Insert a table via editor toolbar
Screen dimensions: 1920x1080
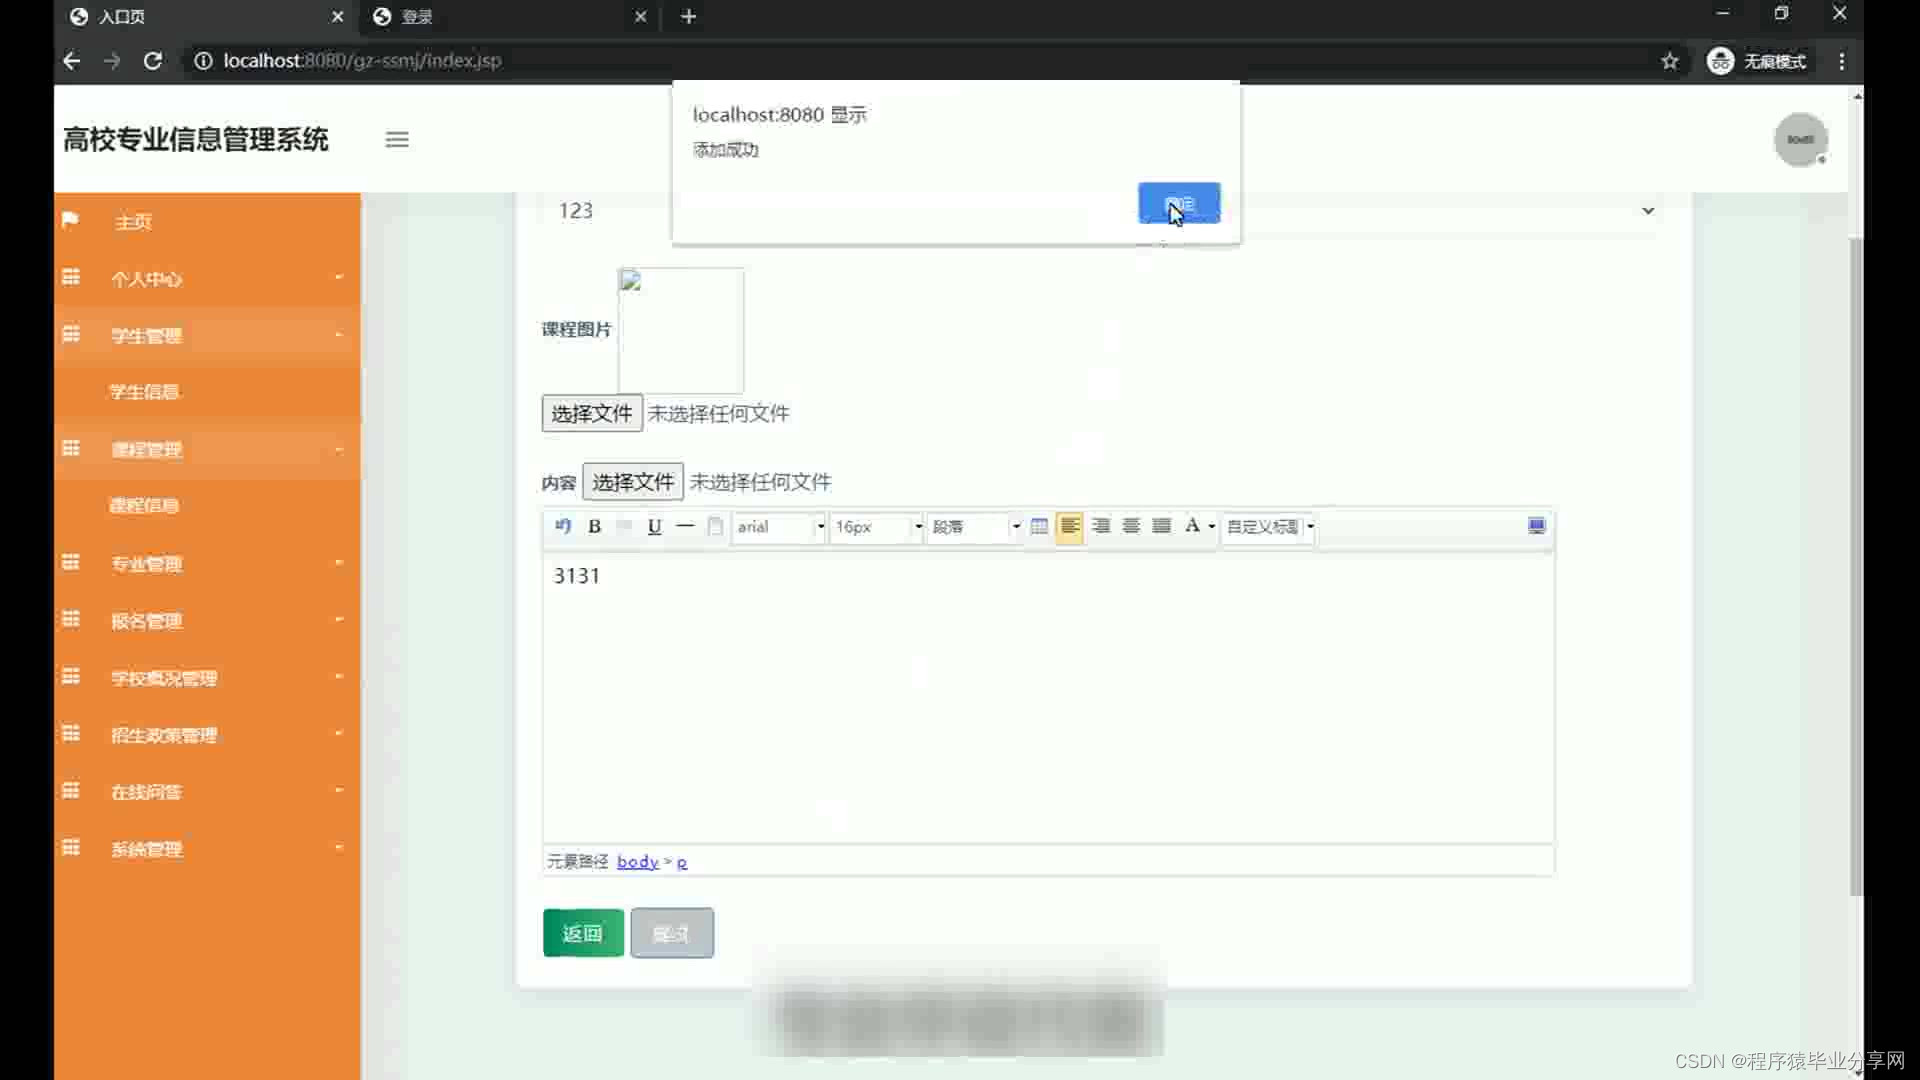1039,526
